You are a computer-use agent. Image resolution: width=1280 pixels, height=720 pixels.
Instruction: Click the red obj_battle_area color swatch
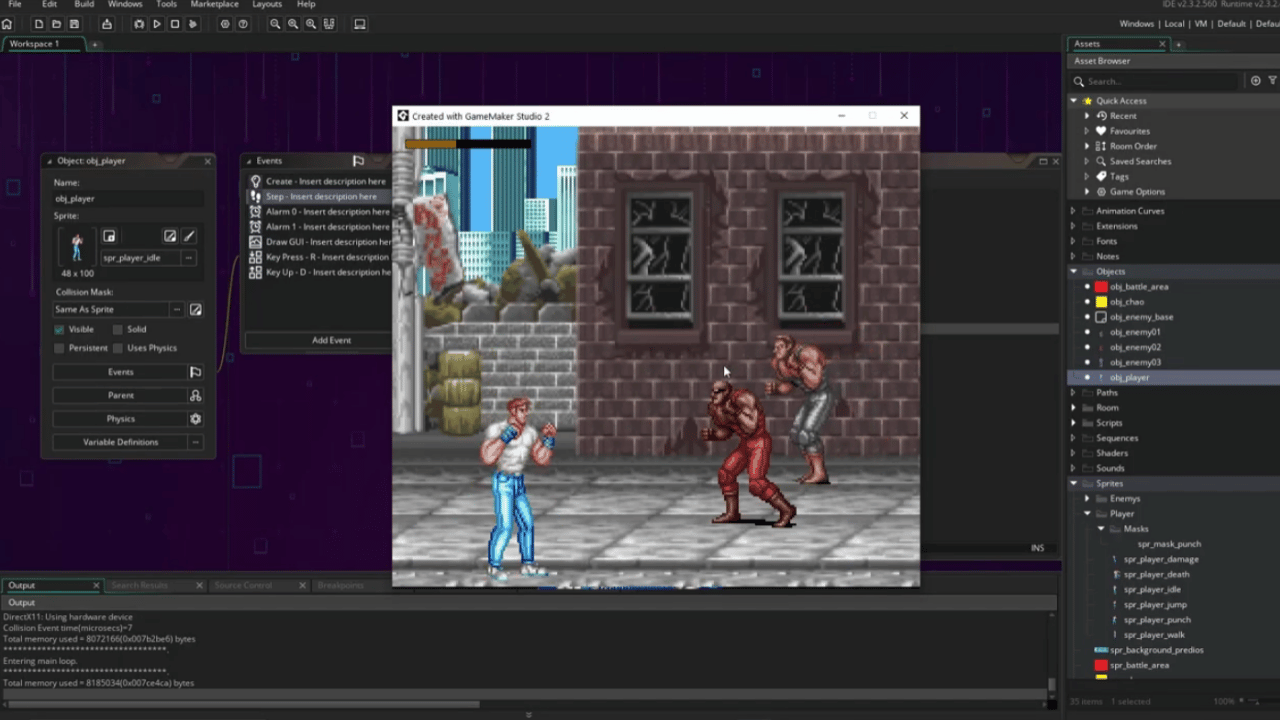[1101, 287]
